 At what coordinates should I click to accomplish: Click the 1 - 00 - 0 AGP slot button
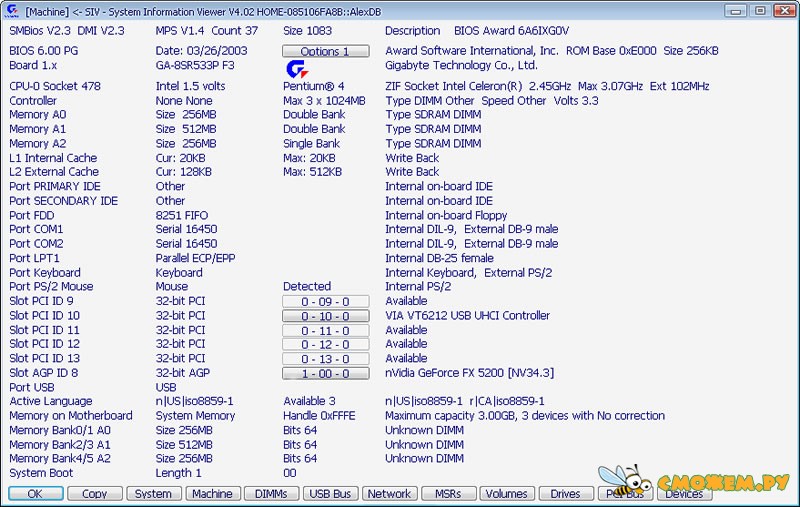point(326,373)
